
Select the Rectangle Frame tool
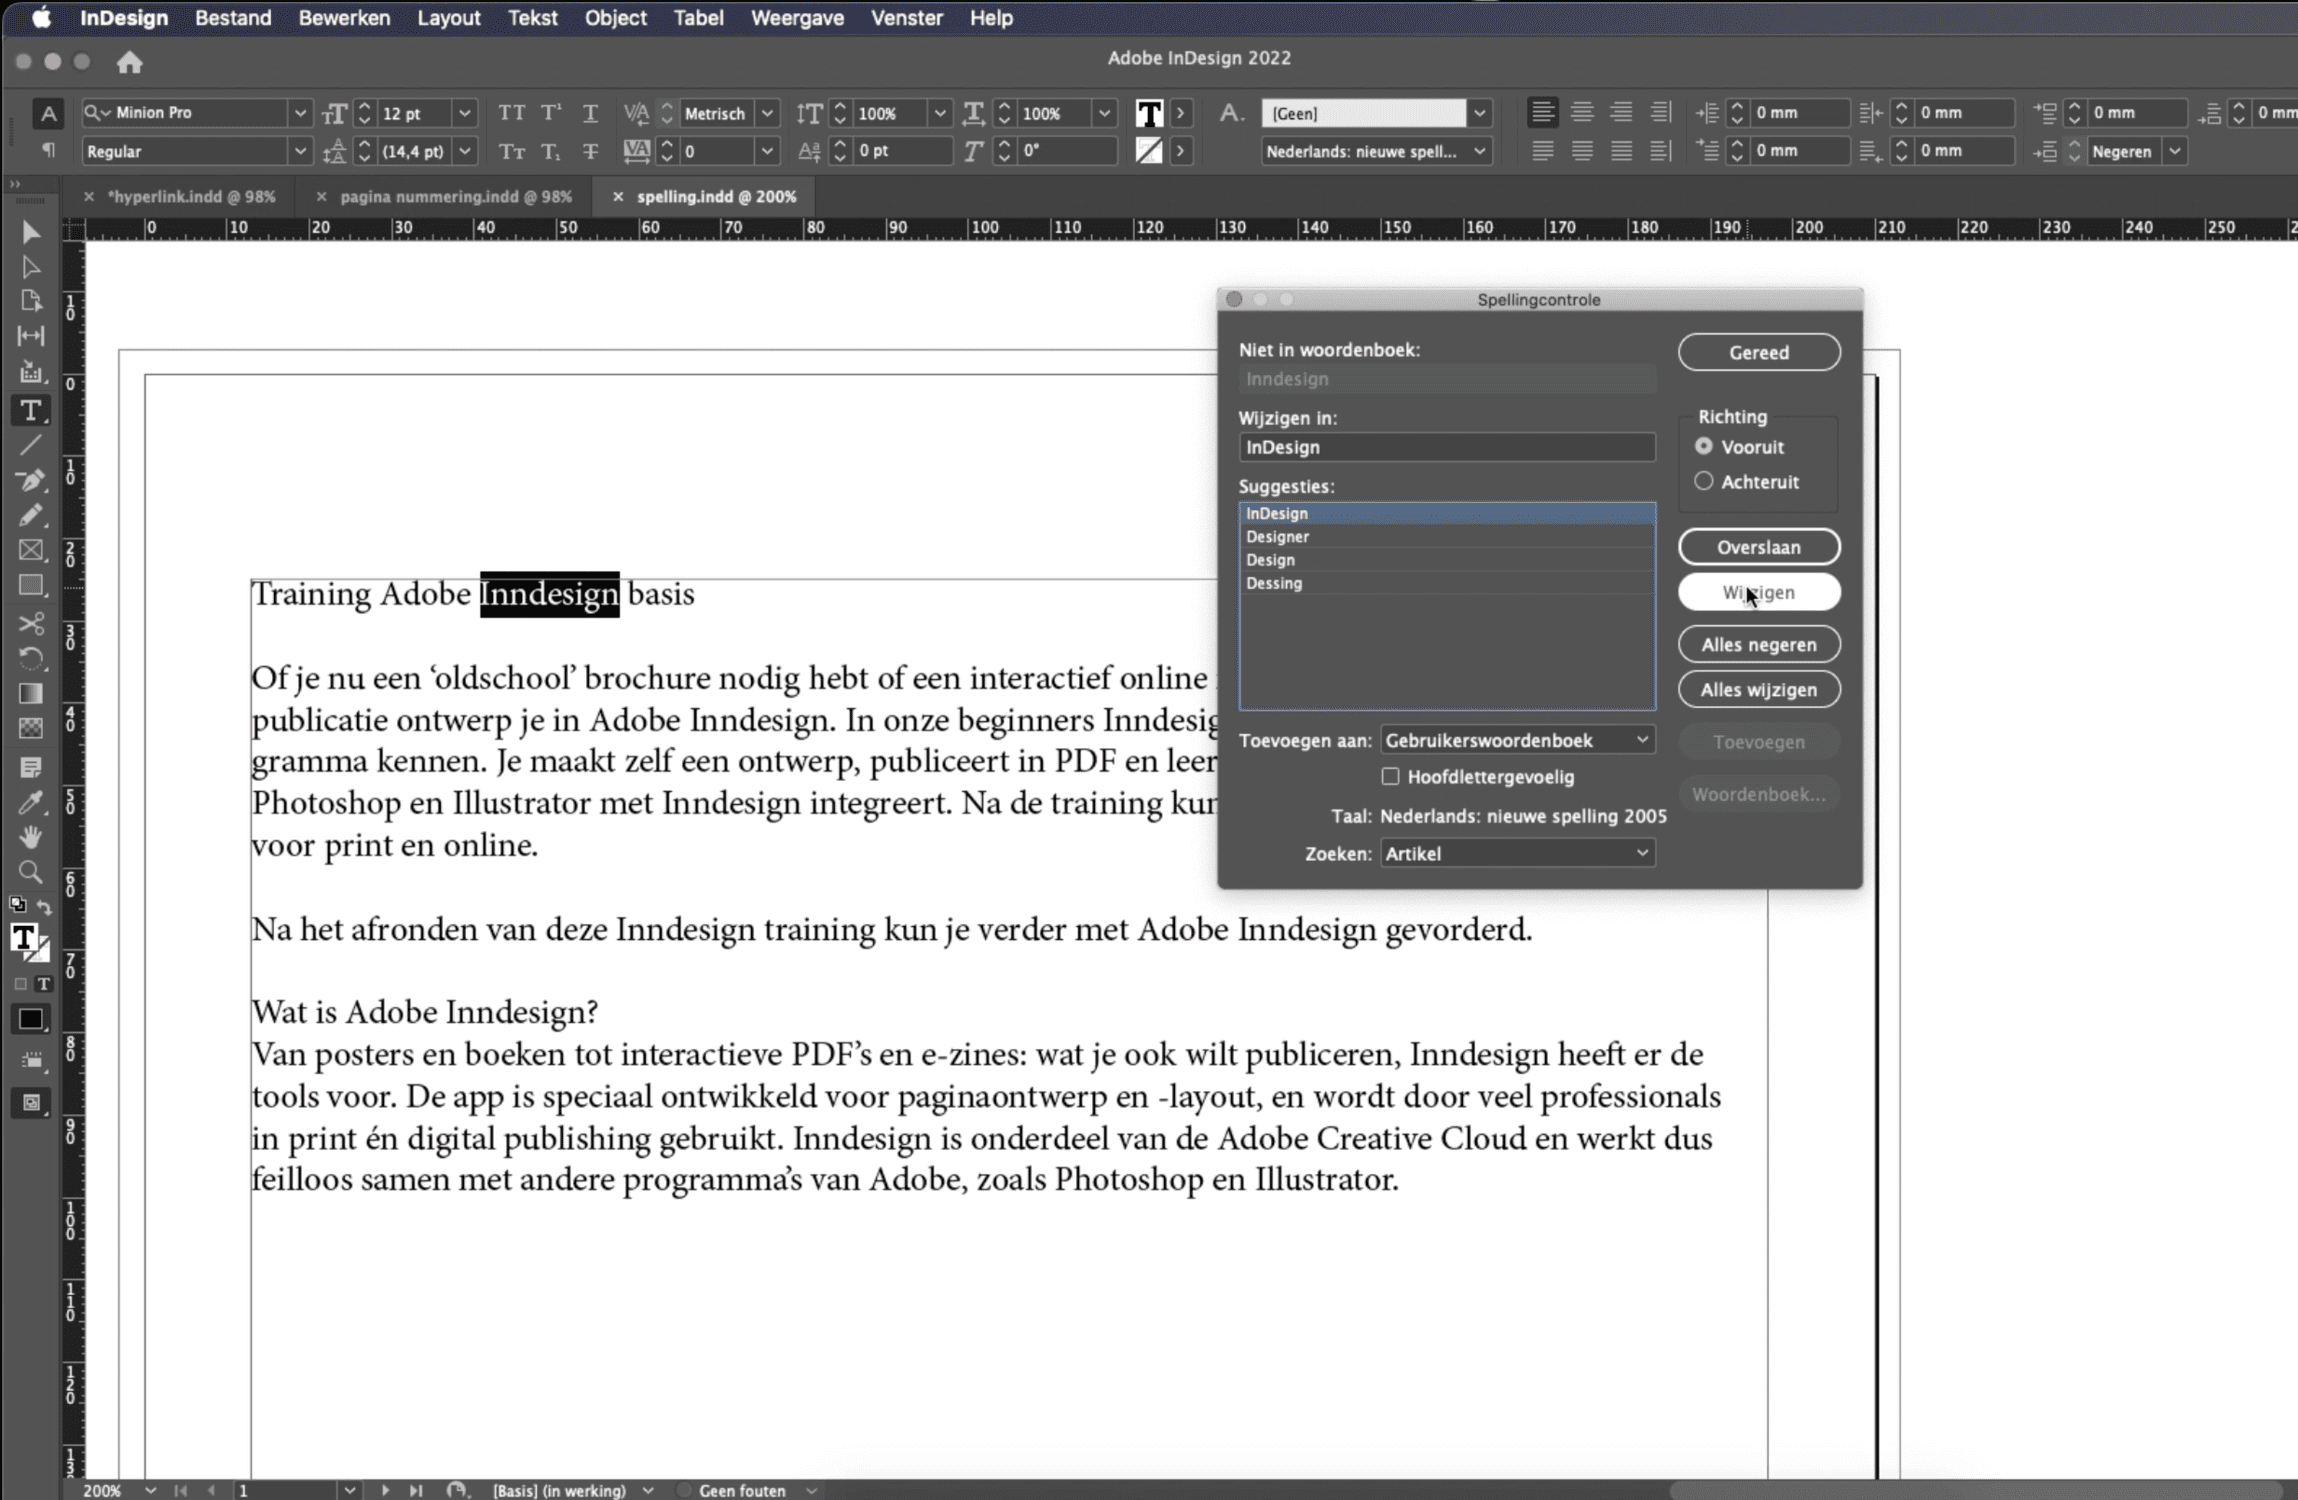click(31, 550)
